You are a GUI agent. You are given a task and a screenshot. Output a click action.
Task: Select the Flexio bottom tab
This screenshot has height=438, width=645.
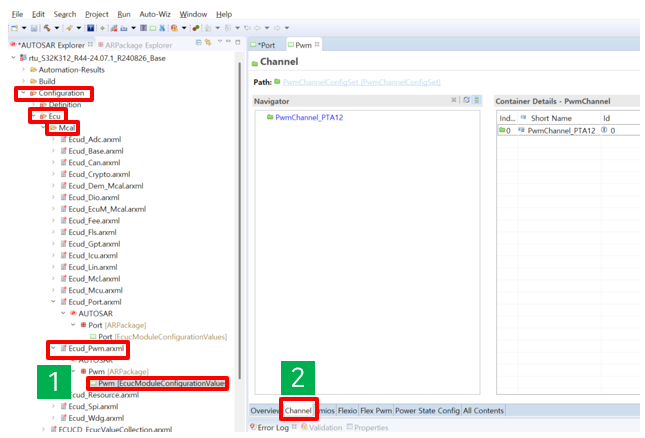(348, 410)
